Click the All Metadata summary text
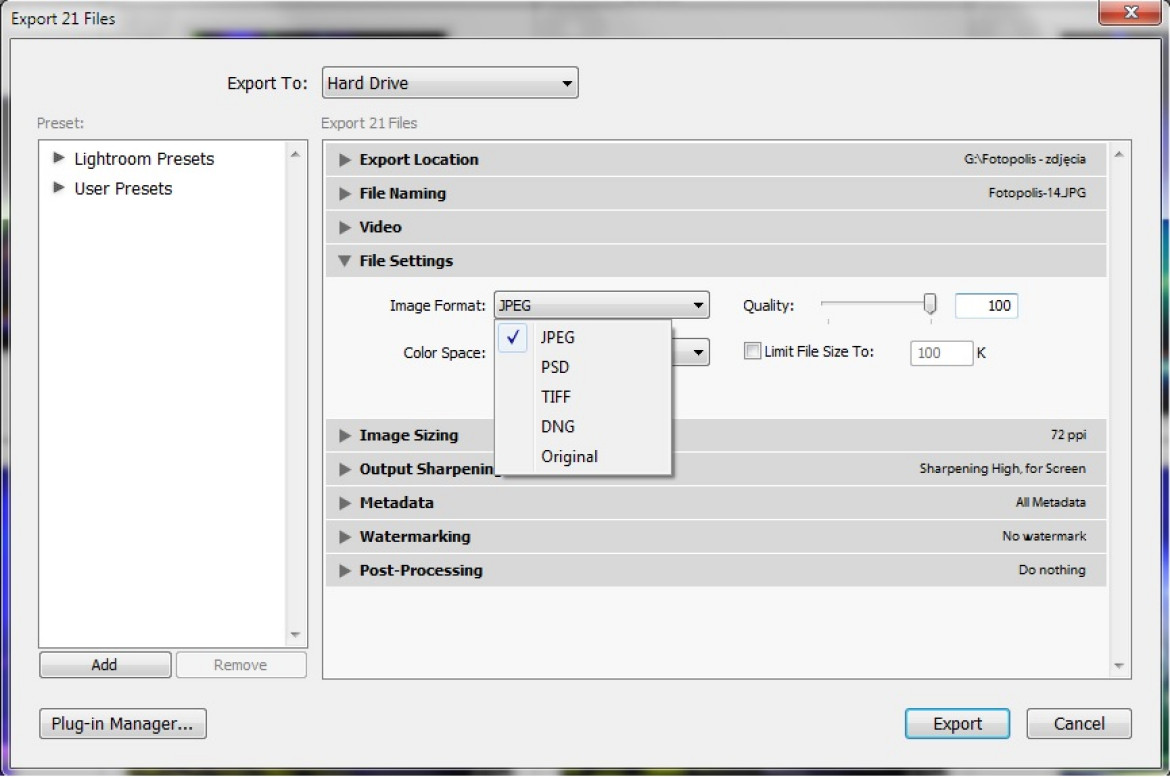This screenshot has width=1170, height=777. pos(1051,502)
